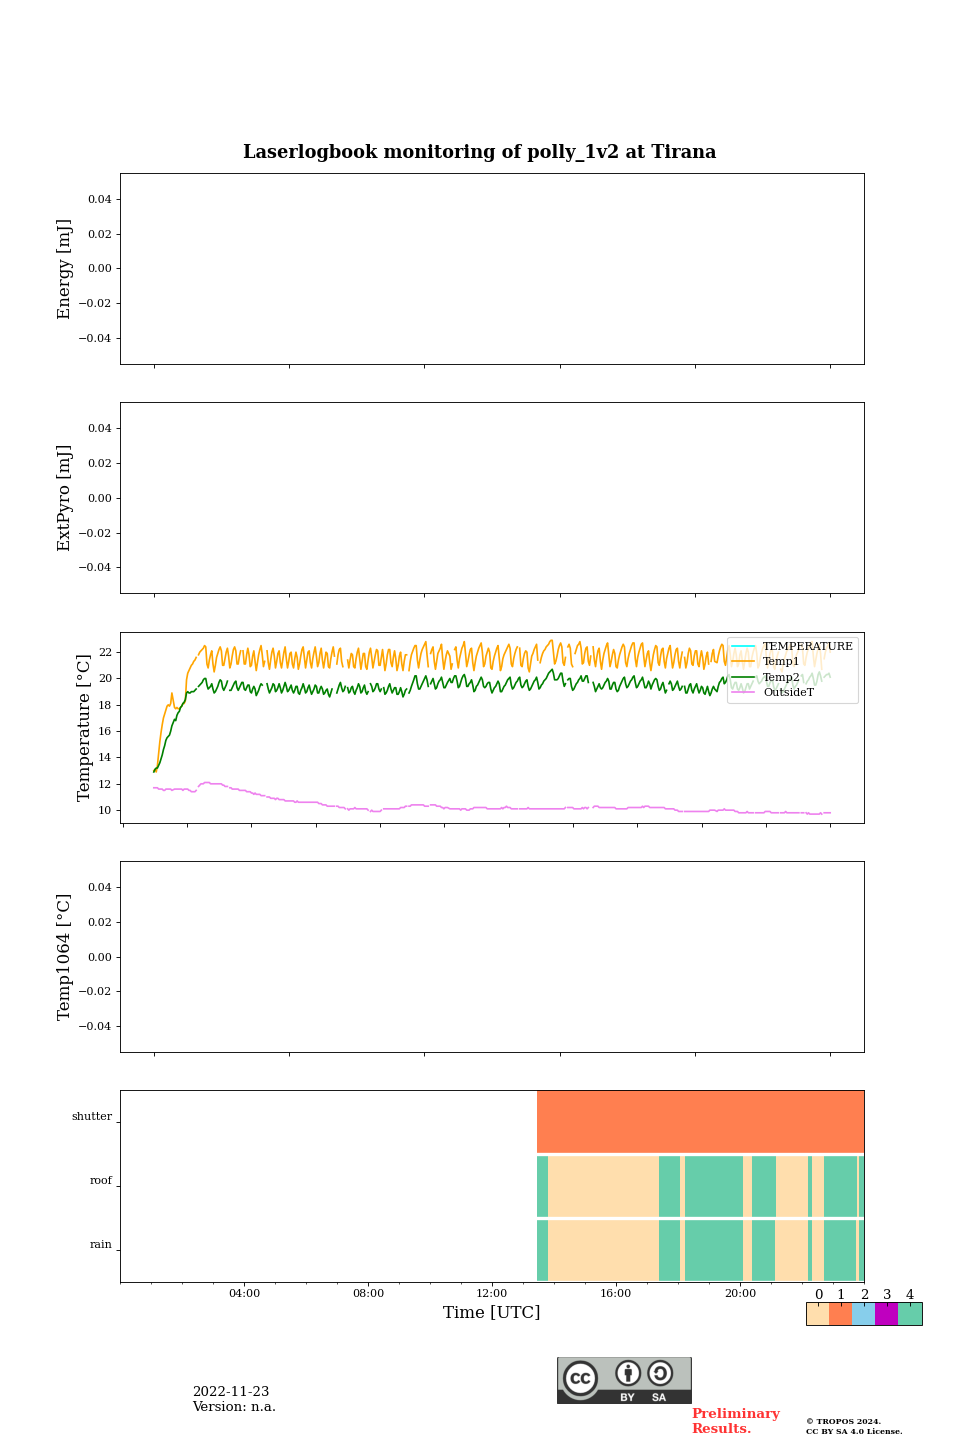Viewport: 960px width, 1440px height.
Task: Click the 16:00 time tick label
Action: (616, 1293)
